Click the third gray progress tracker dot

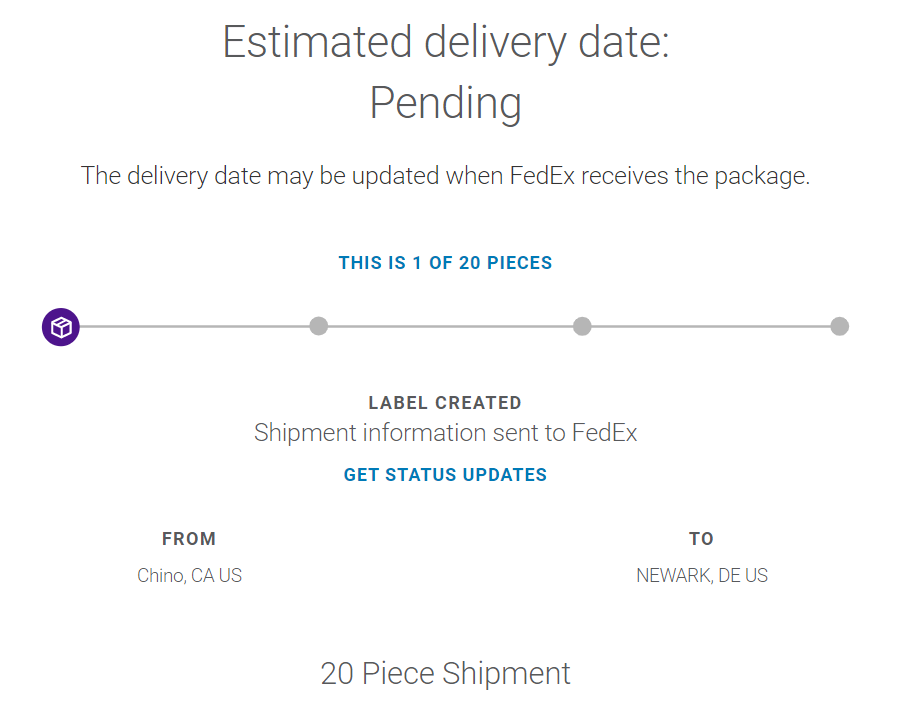point(582,326)
